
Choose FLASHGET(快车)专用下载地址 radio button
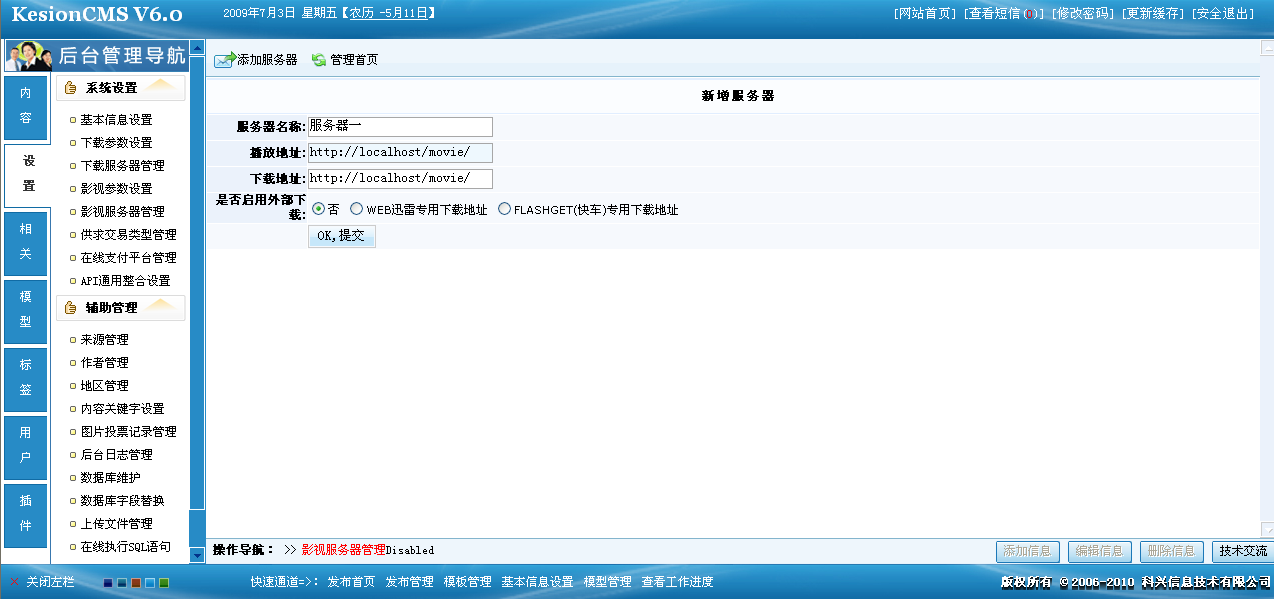coord(504,210)
